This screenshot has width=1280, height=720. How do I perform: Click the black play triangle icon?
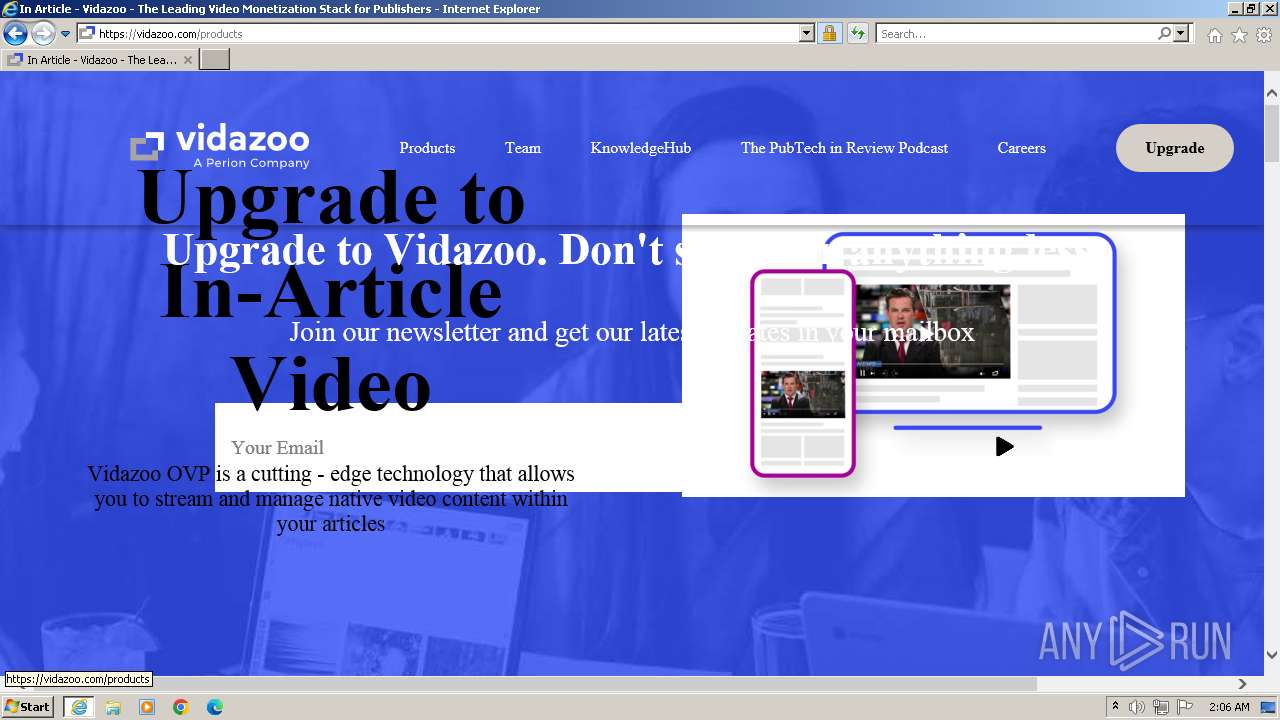pos(1005,447)
